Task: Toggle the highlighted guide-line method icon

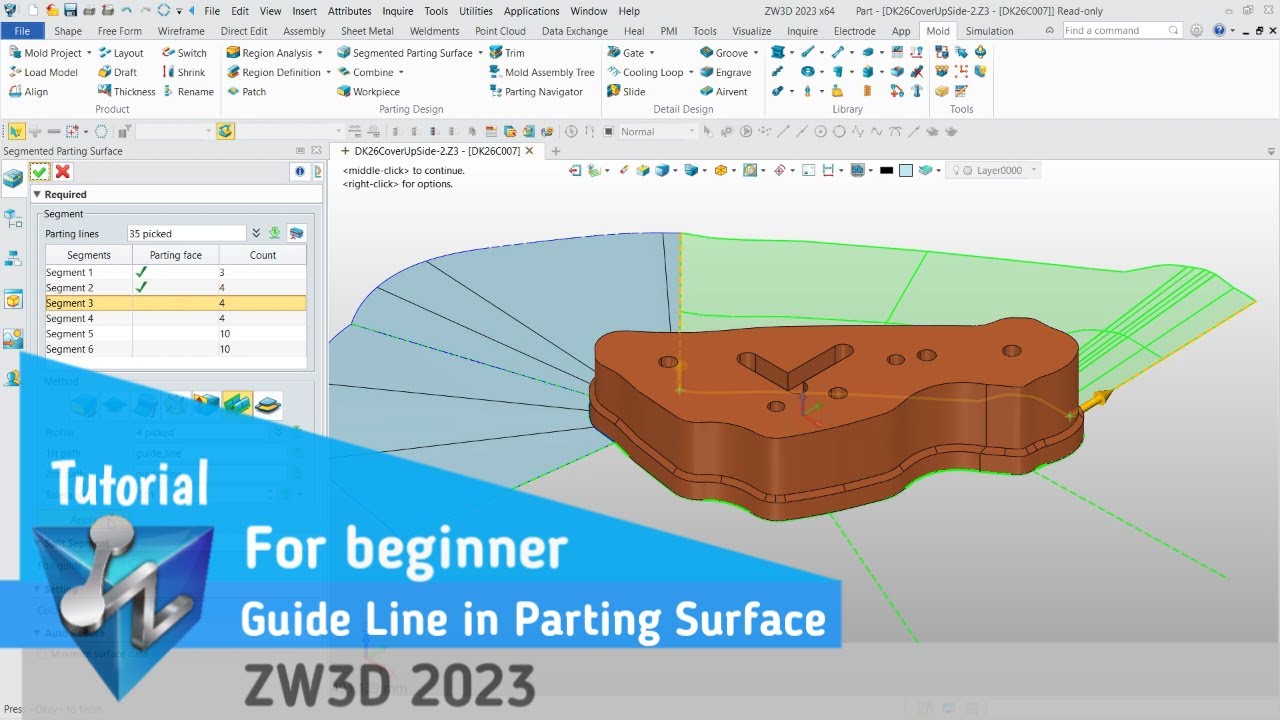Action: coord(237,405)
